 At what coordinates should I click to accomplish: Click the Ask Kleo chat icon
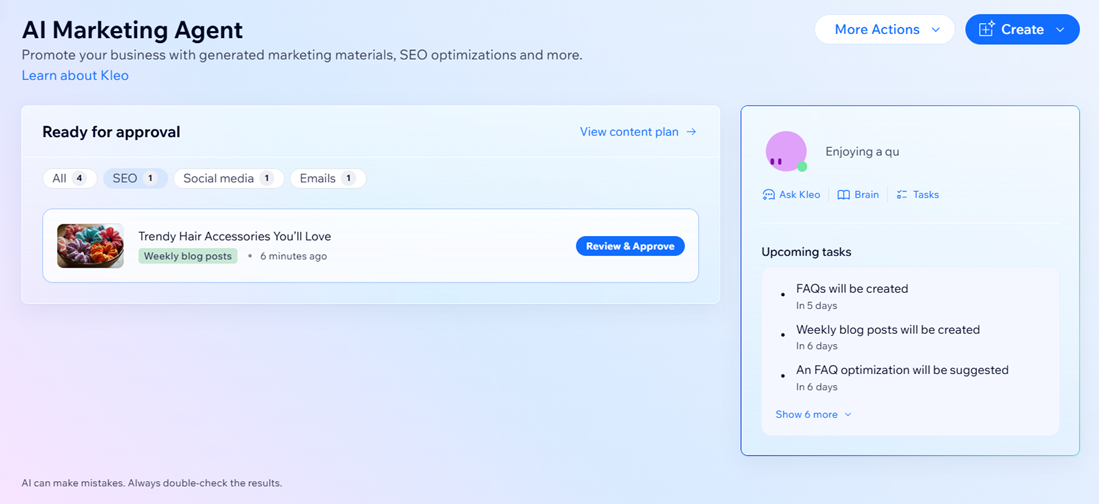[x=768, y=195]
